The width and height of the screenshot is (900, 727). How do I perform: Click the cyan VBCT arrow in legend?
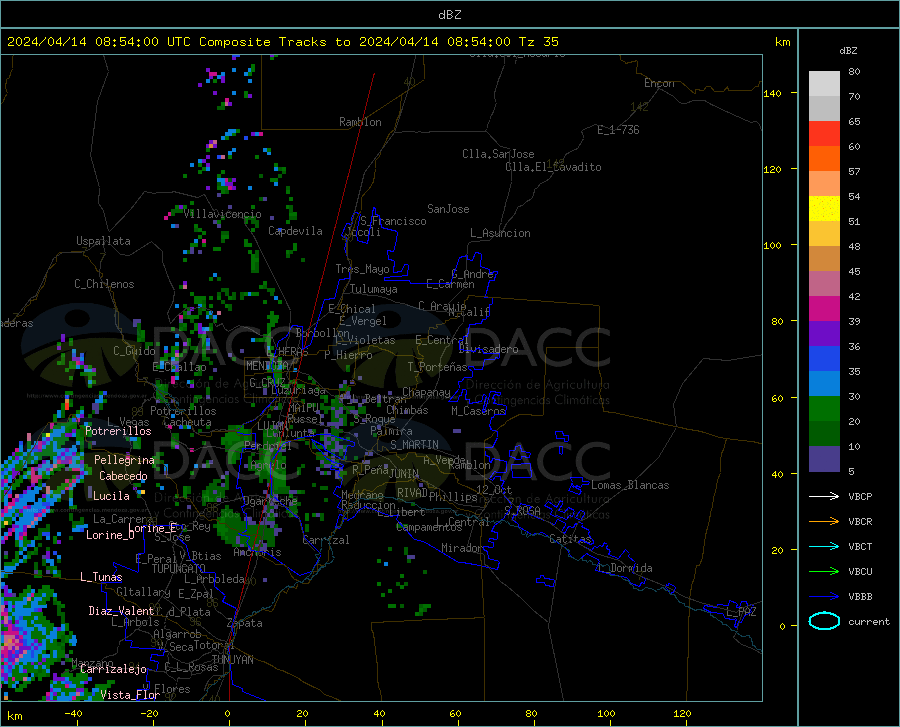824,546
